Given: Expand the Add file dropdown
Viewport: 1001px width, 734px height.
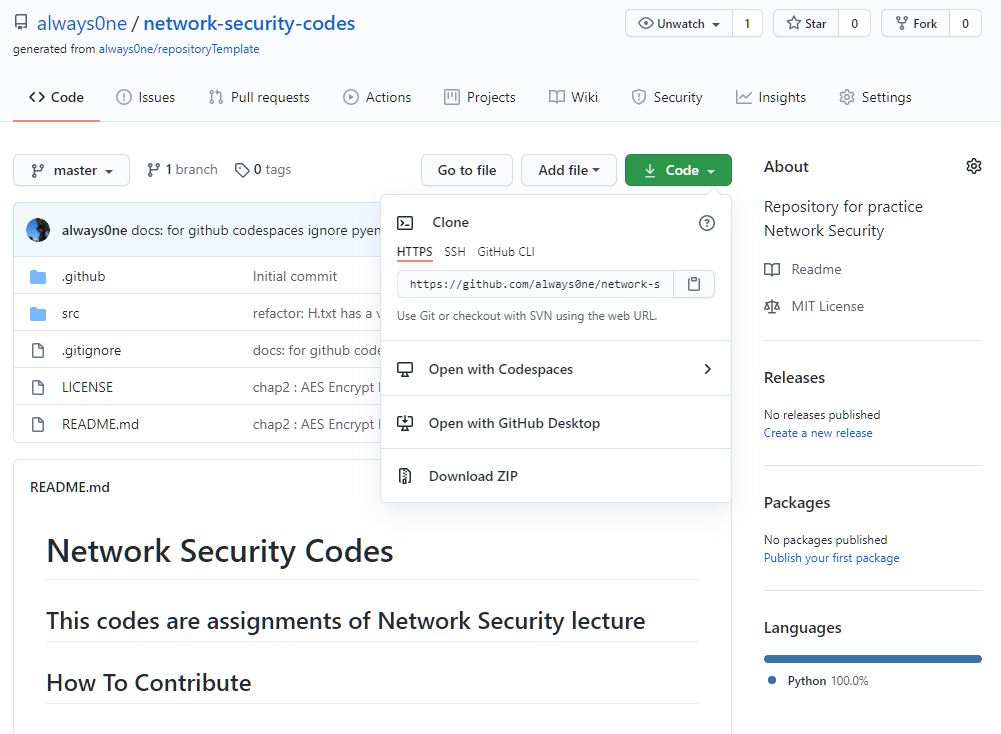Looking at the screenshot, I should (x=569, y=170).
